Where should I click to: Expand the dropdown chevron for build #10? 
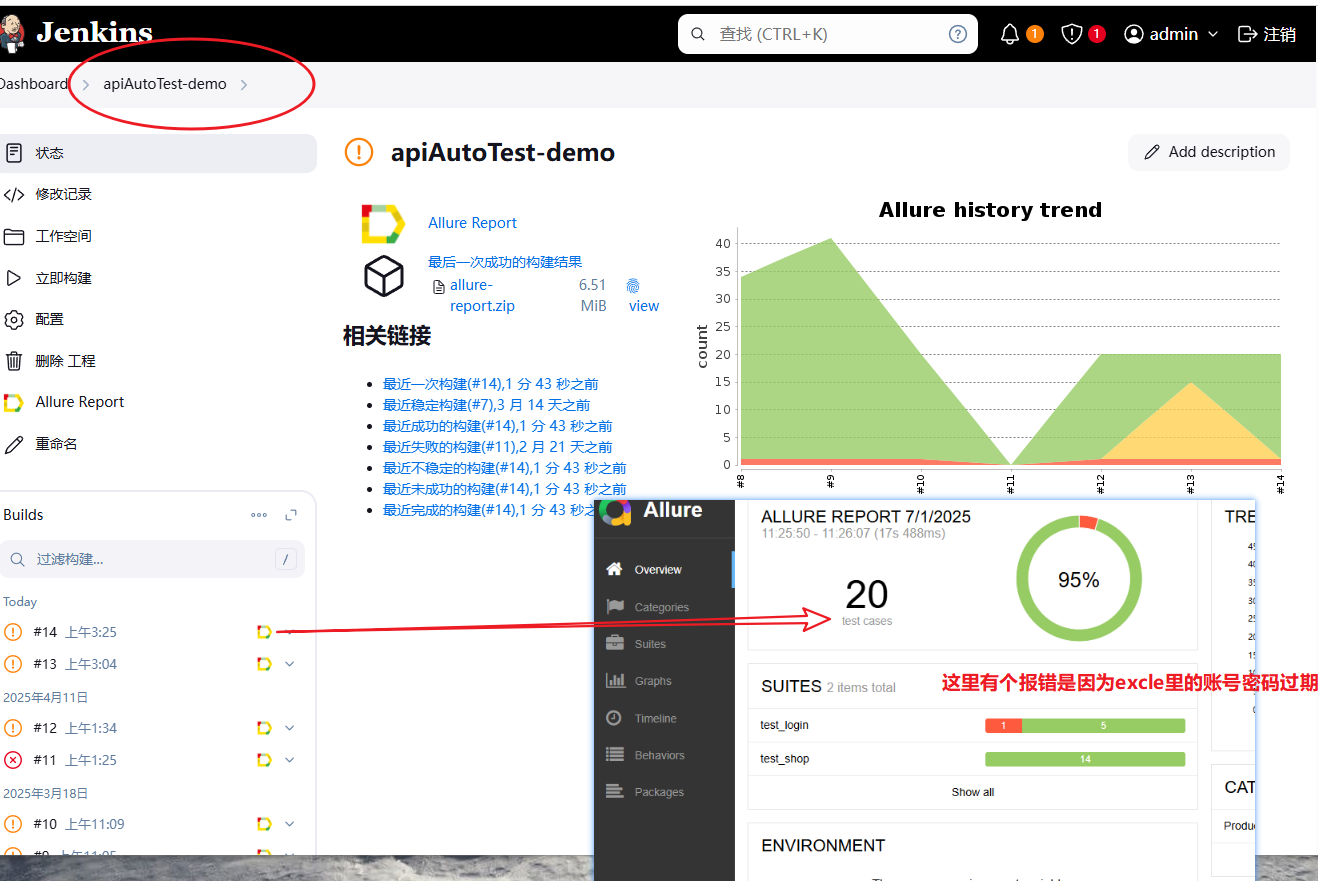[290, 824]
